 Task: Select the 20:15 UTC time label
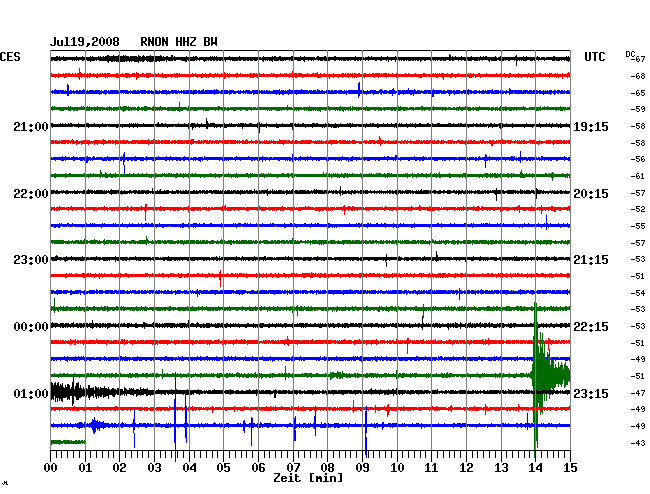coord(591,194)
